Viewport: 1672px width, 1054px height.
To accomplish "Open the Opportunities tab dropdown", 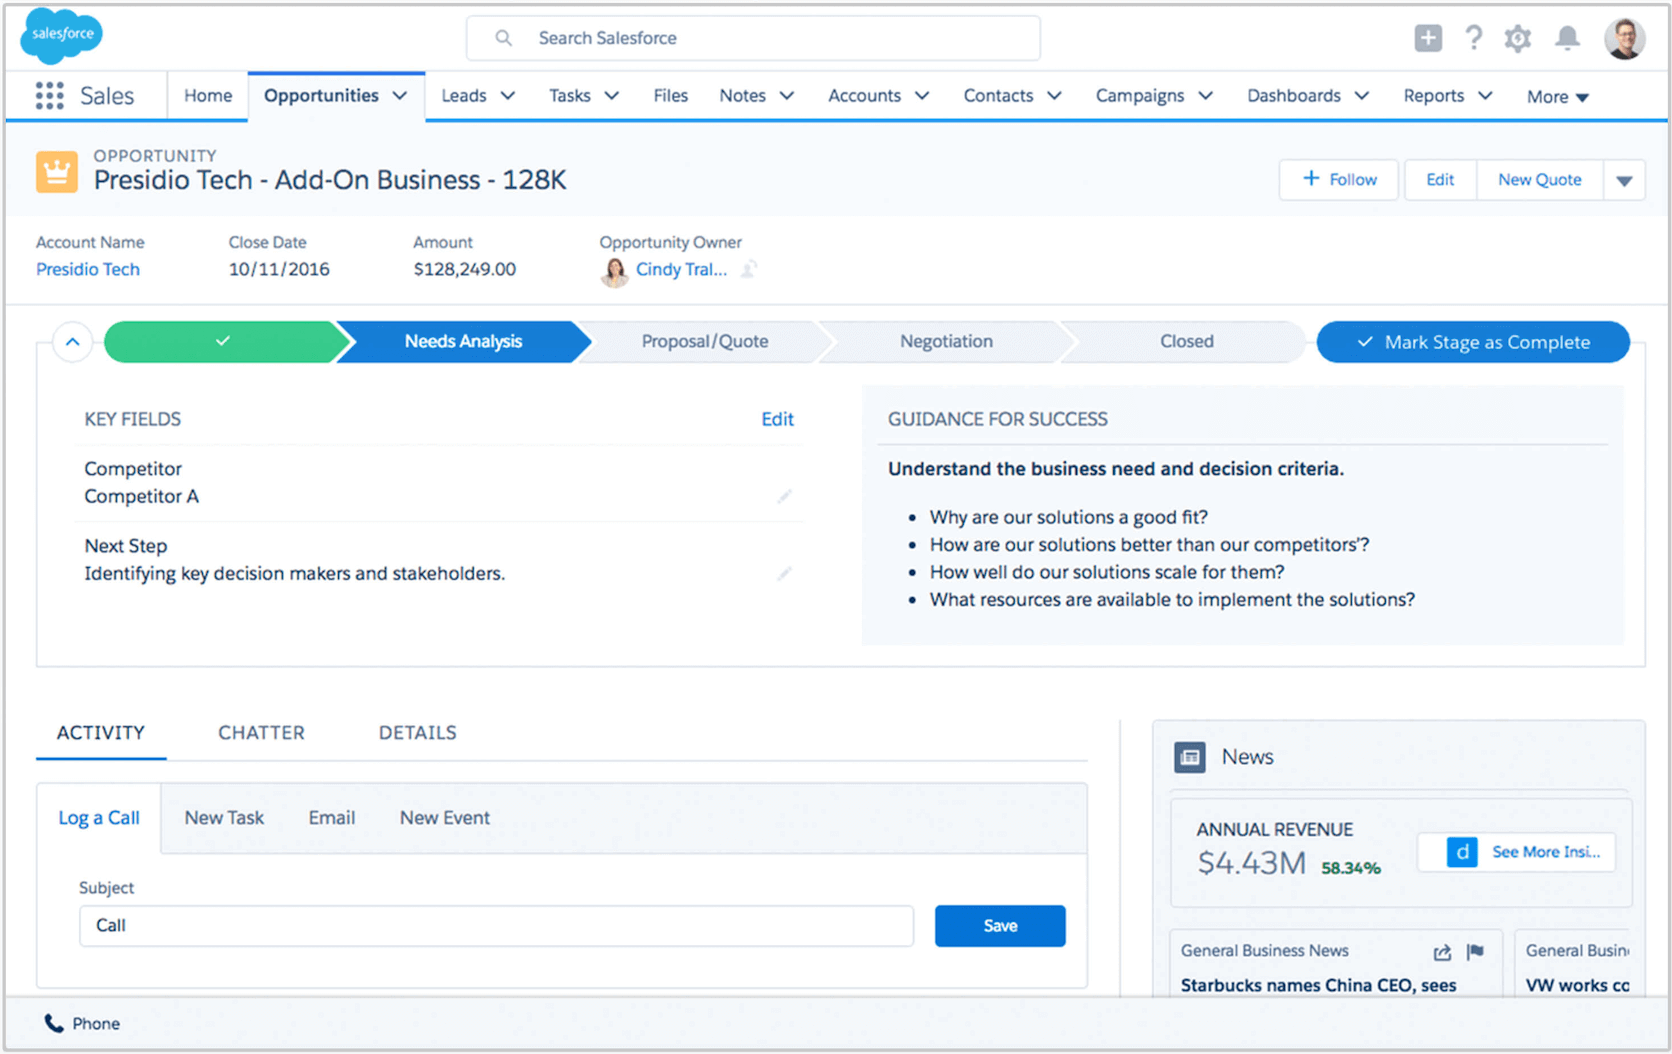I will tap(402, 95).
